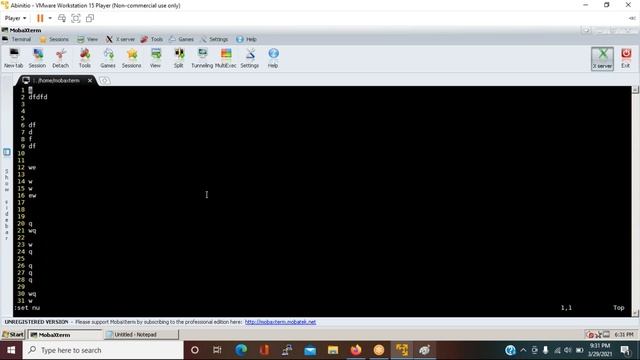Click the Sessions star toolbar icon
The height and width of the screenshot is (360, 640).
(x=131, y=58)
